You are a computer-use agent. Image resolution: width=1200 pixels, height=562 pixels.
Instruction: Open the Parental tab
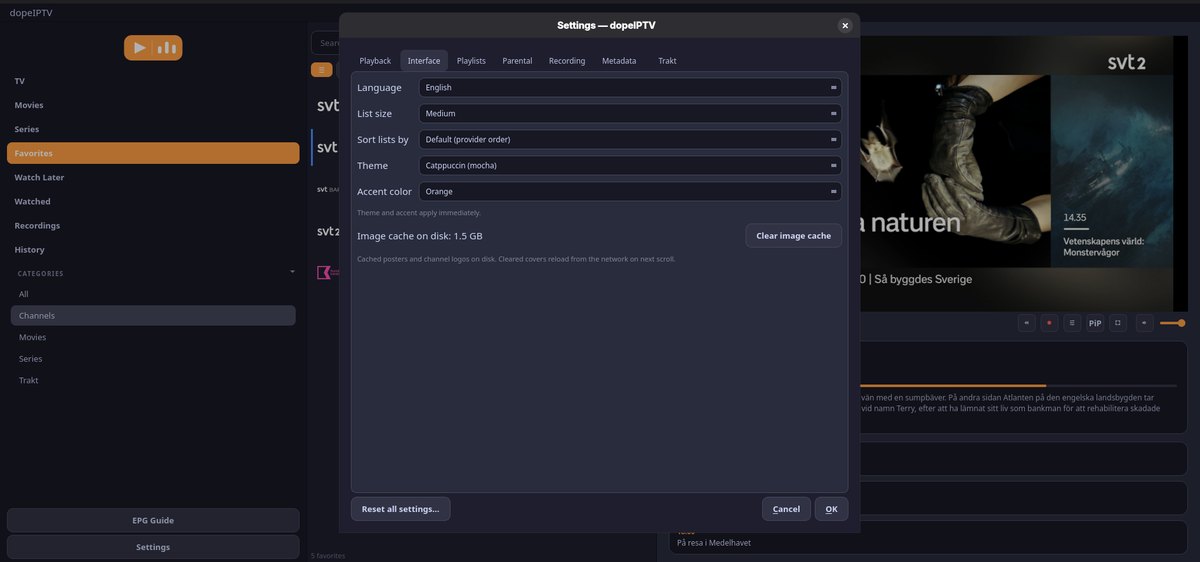click(x=517, y=61)
